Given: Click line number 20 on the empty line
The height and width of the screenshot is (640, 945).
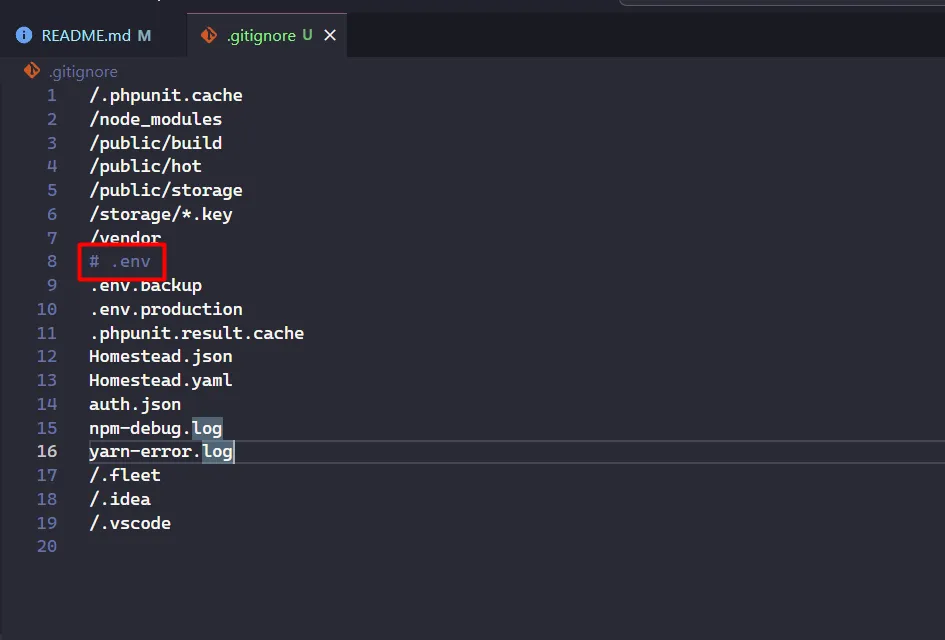Looking at the screenshot, I should [47, 547].
